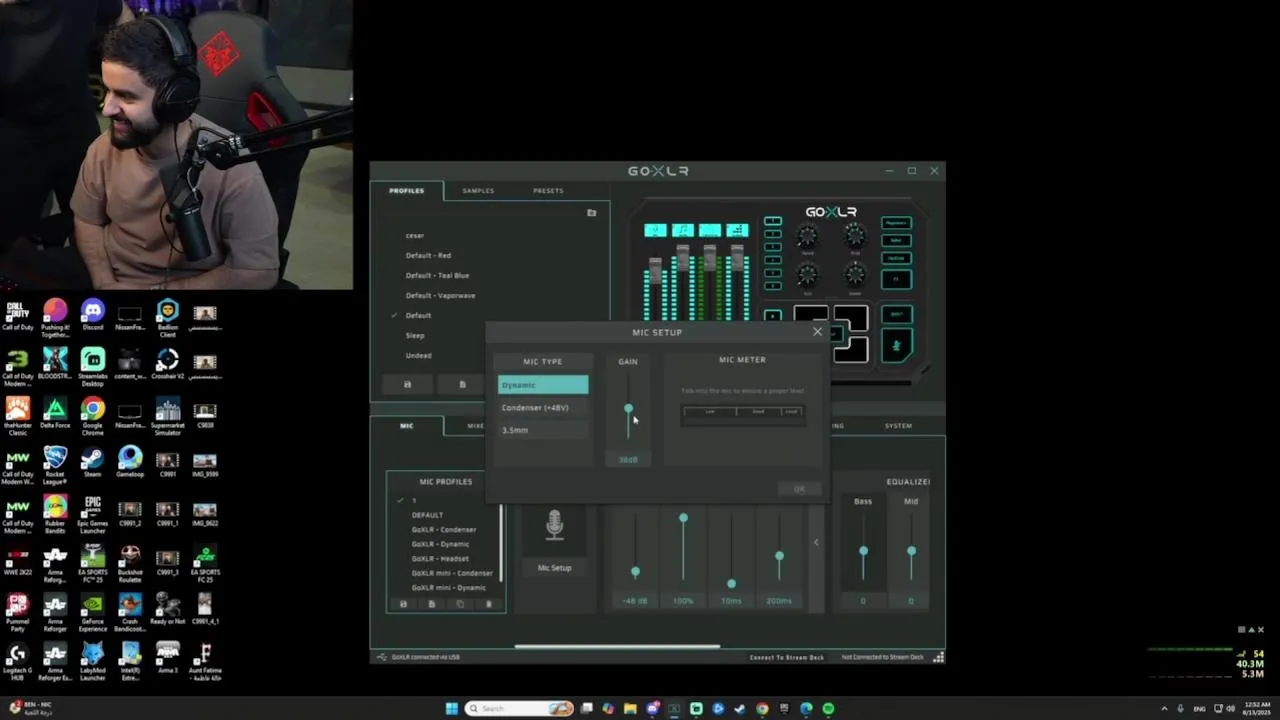Image resolution: width=1280 pixels, height=720 pixels.
Task: Open Logitech G HUB shortcut
Action: click(x=17, y=660)
